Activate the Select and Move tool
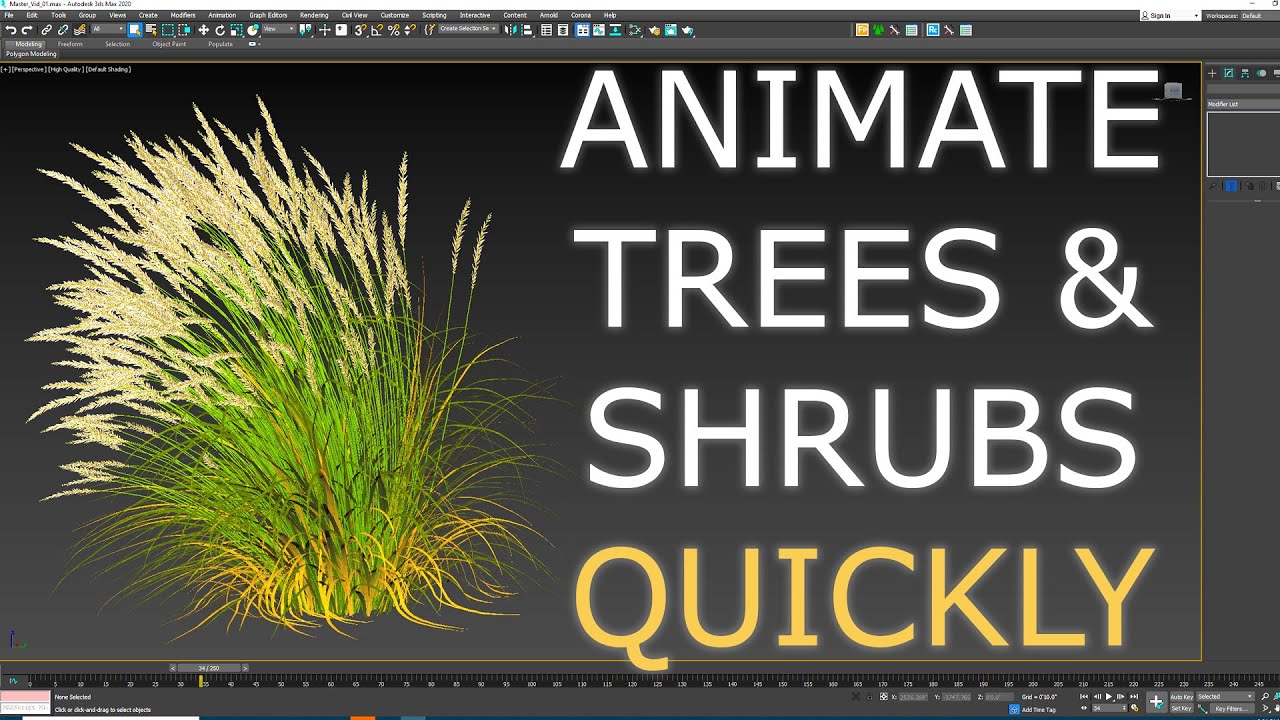 click(204, 30)
